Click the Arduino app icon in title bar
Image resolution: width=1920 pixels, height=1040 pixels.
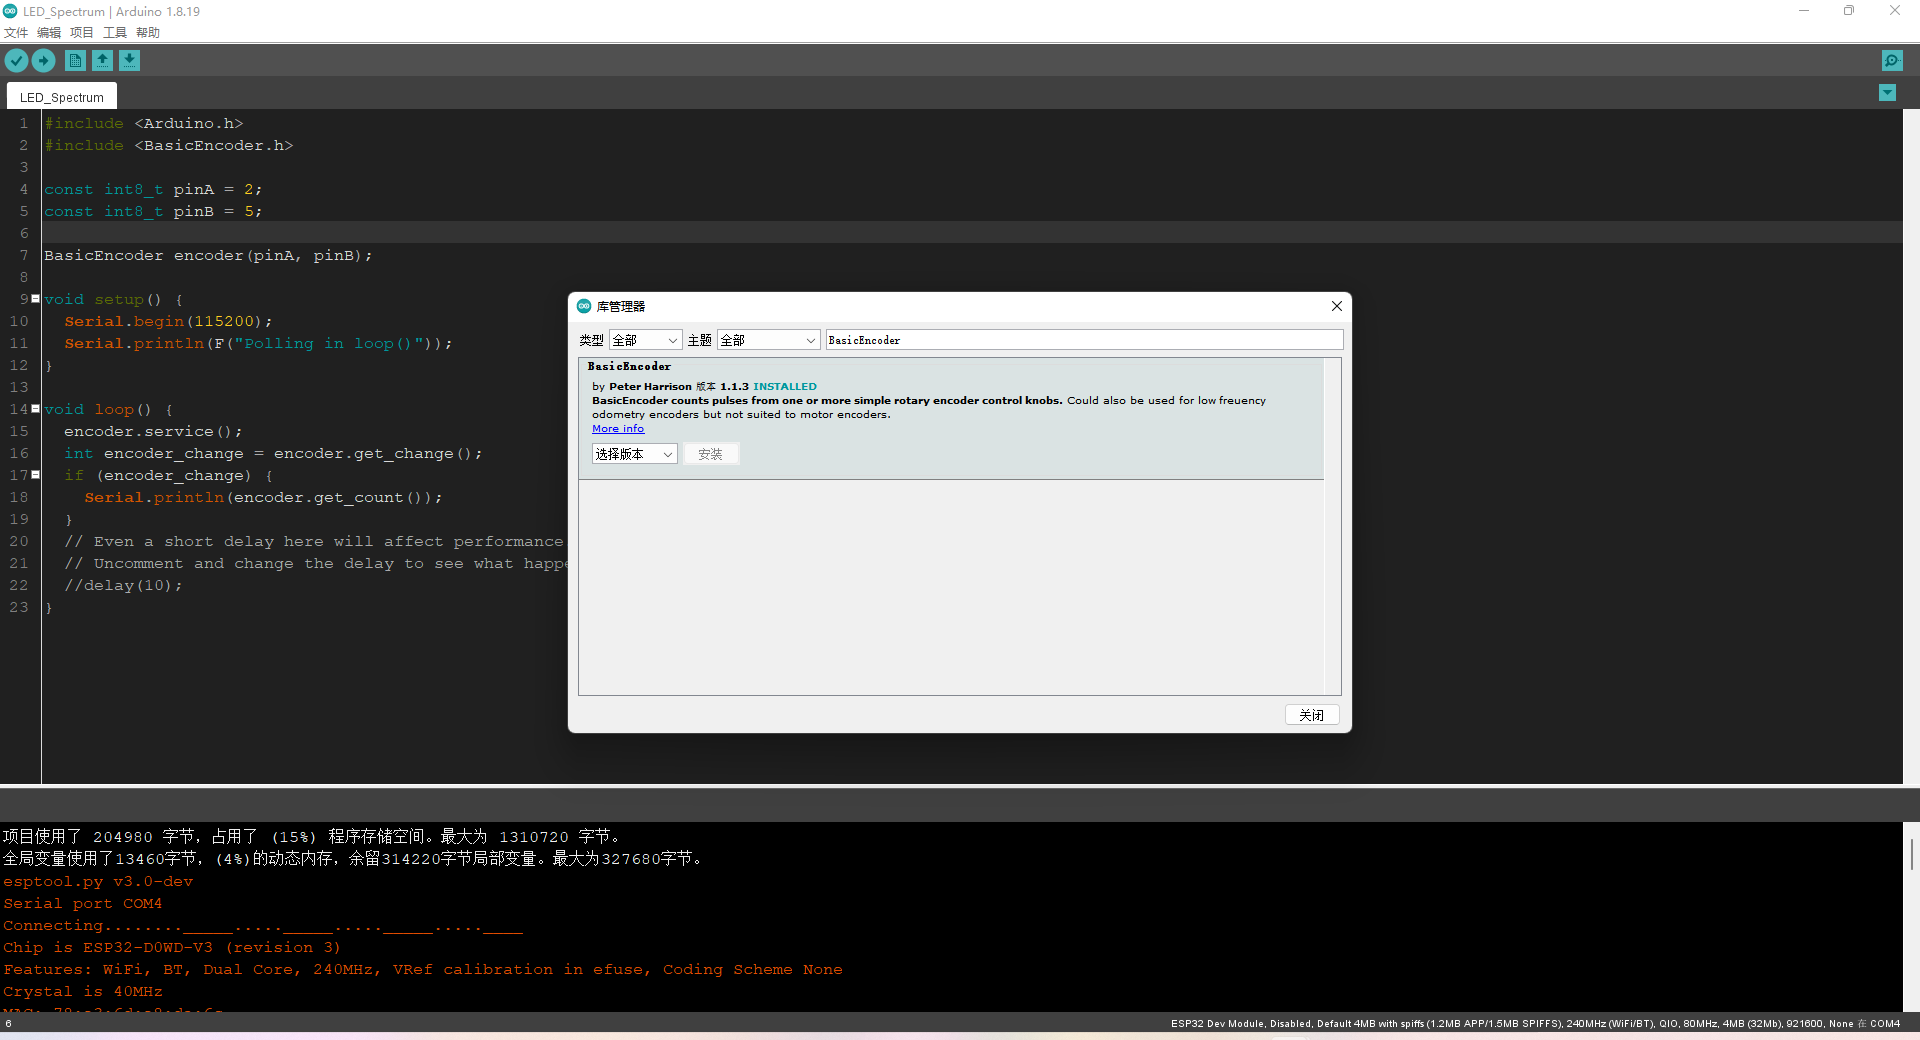(x=10, y=11)
